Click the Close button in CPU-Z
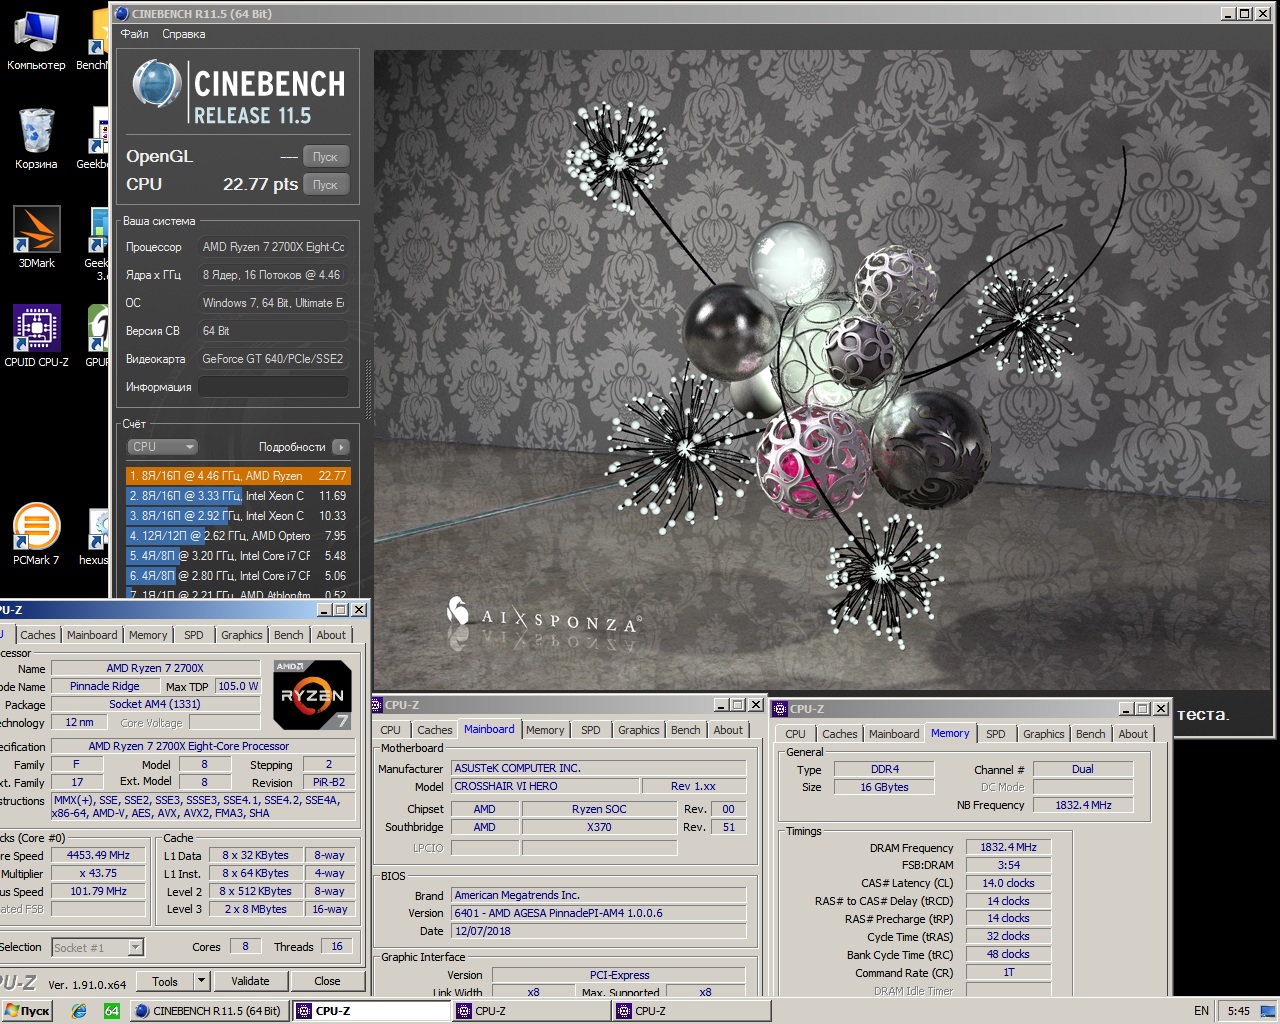Screen dimensions: 1280x1024 click(327, 981)
